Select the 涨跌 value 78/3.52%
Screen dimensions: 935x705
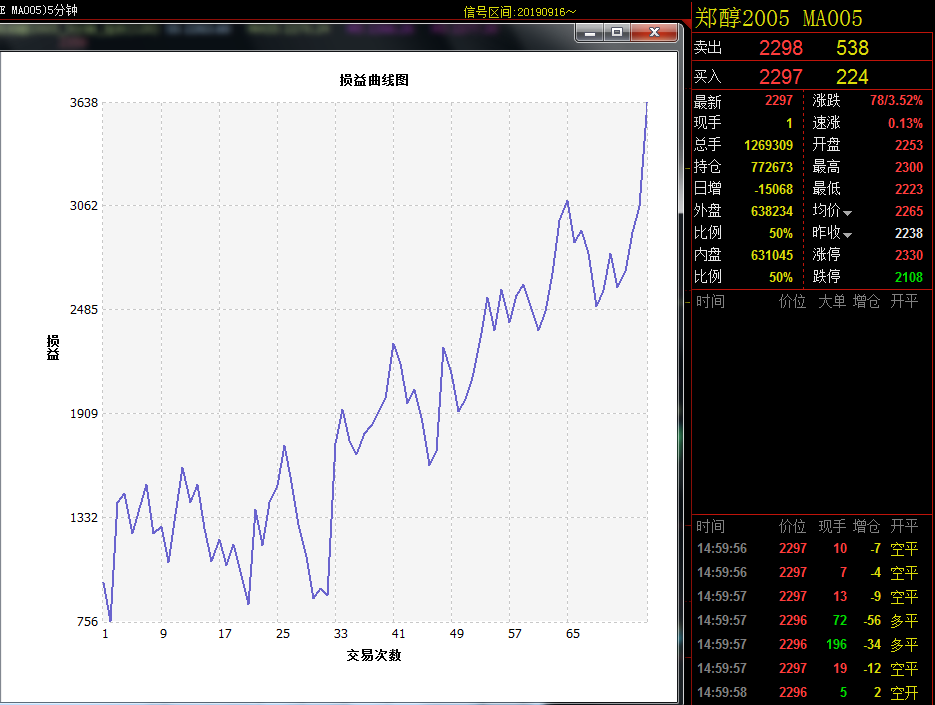point(896,100)
